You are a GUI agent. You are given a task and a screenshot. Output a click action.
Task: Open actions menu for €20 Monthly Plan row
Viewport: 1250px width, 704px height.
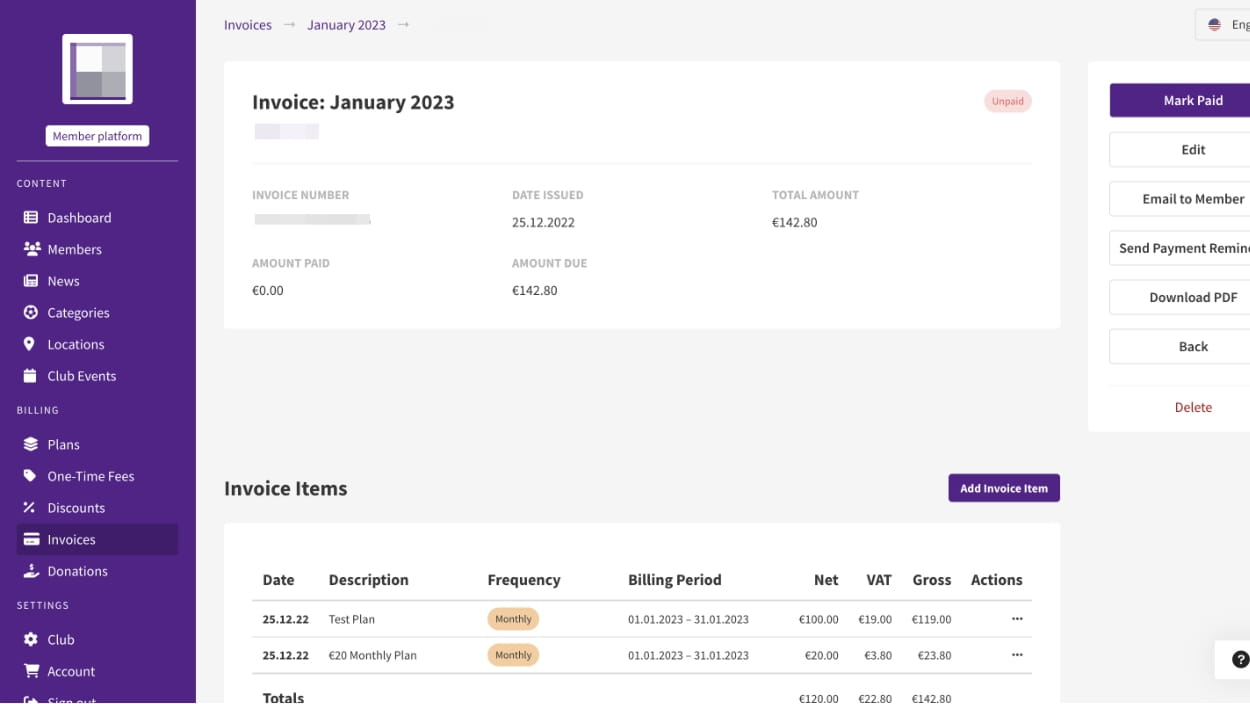pyautogui.click(x=1017, y=655)
